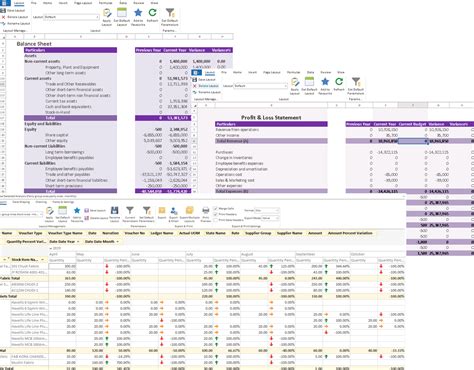Click Set Default Layout icon in pivot analysis window
This screenshot has height=370, width=474.
coord(62,210)
